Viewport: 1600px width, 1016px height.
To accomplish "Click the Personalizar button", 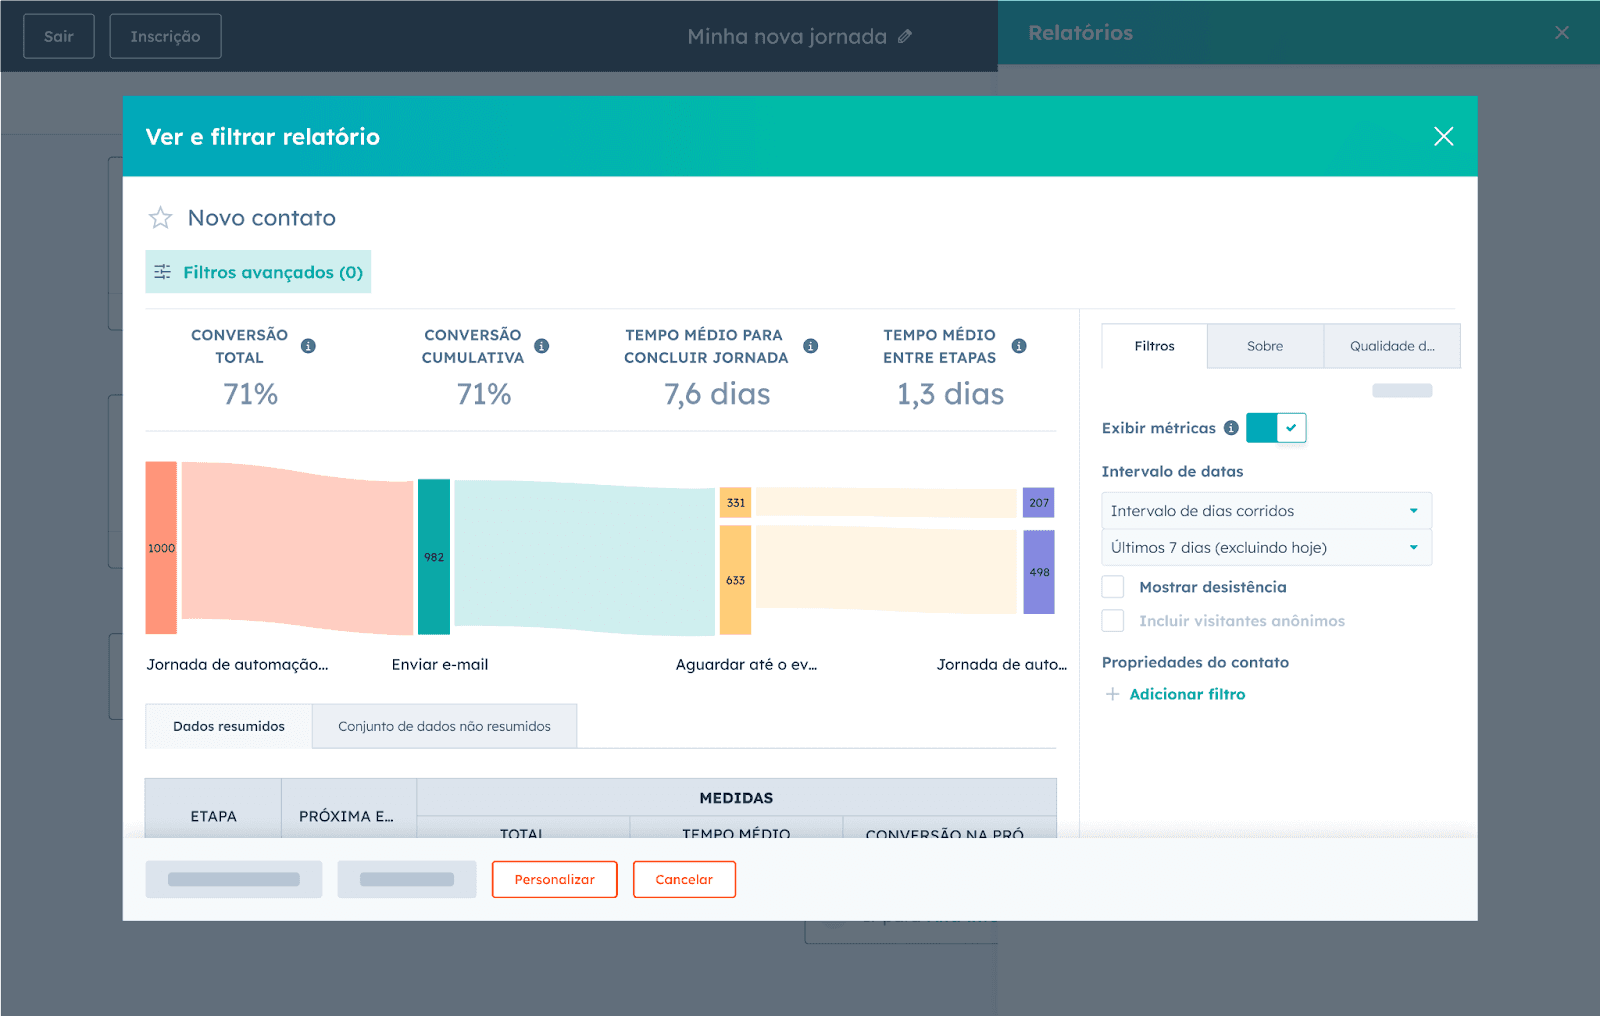I will click(554, 879).
